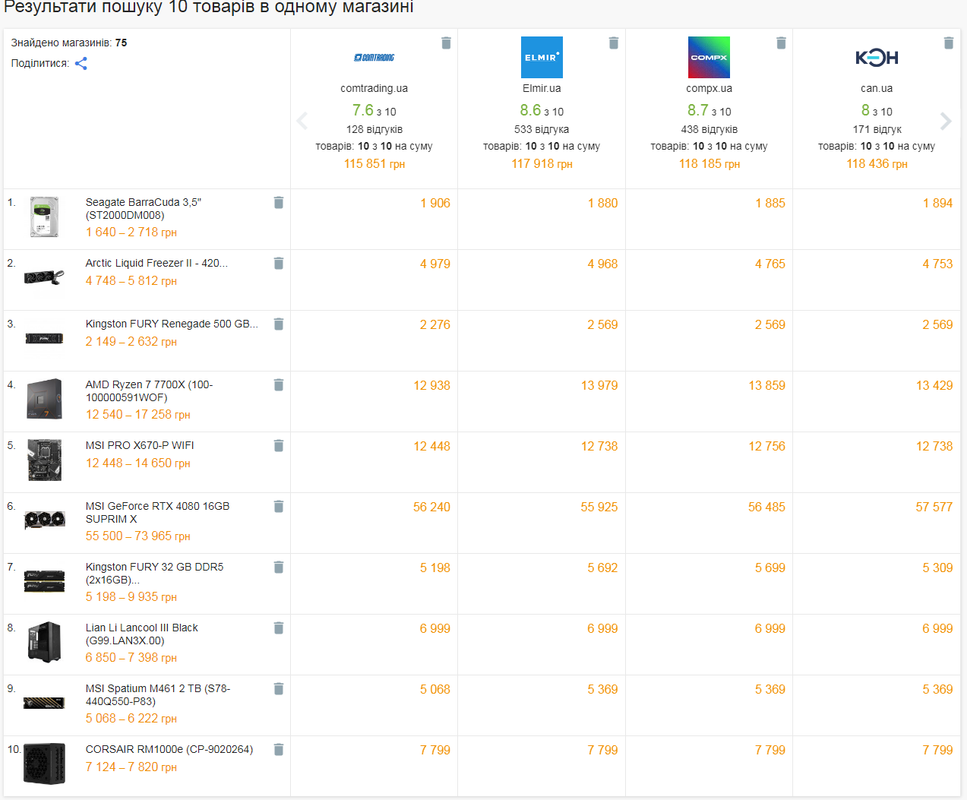Open the Elmir.ua store link

[x=541, y=88]
